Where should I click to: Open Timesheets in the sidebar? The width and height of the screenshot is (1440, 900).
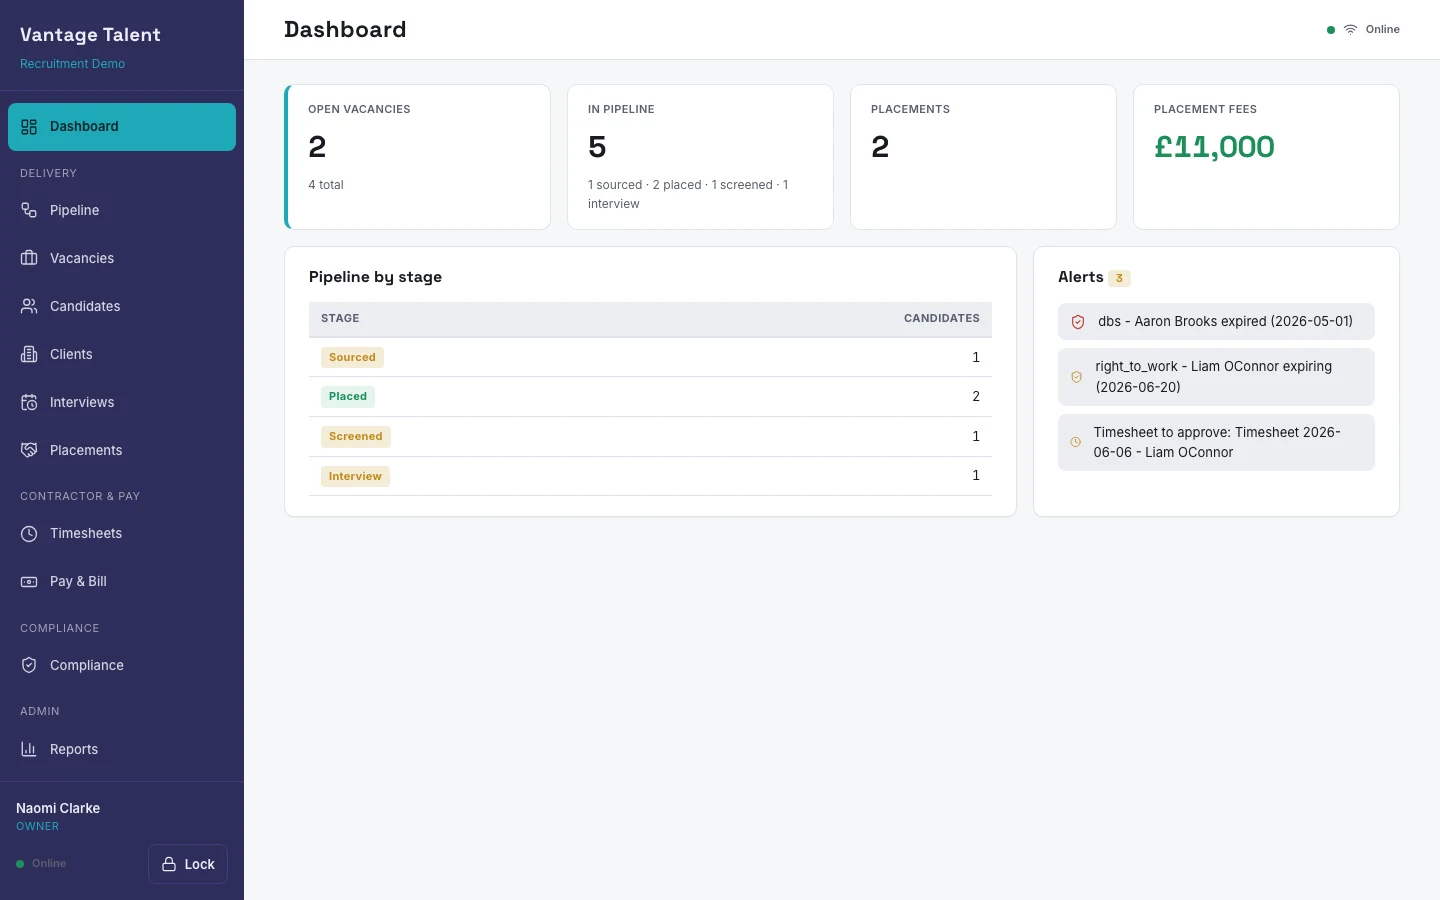click(122, 534)
